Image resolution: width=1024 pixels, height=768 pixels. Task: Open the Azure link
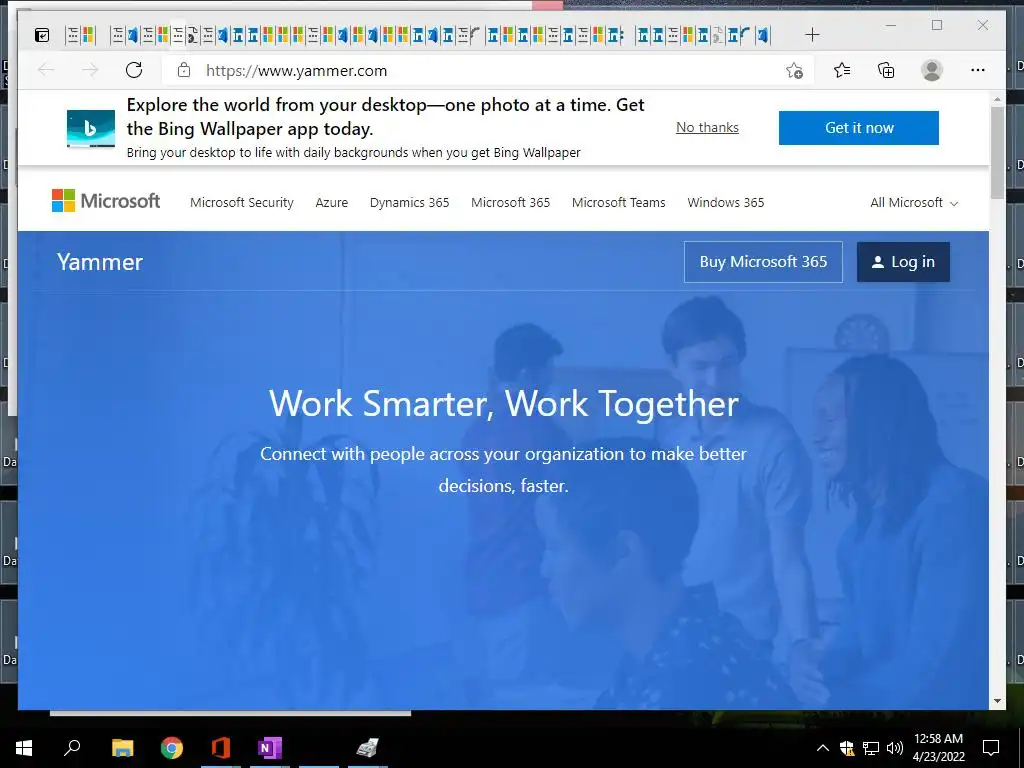[332, 202]
